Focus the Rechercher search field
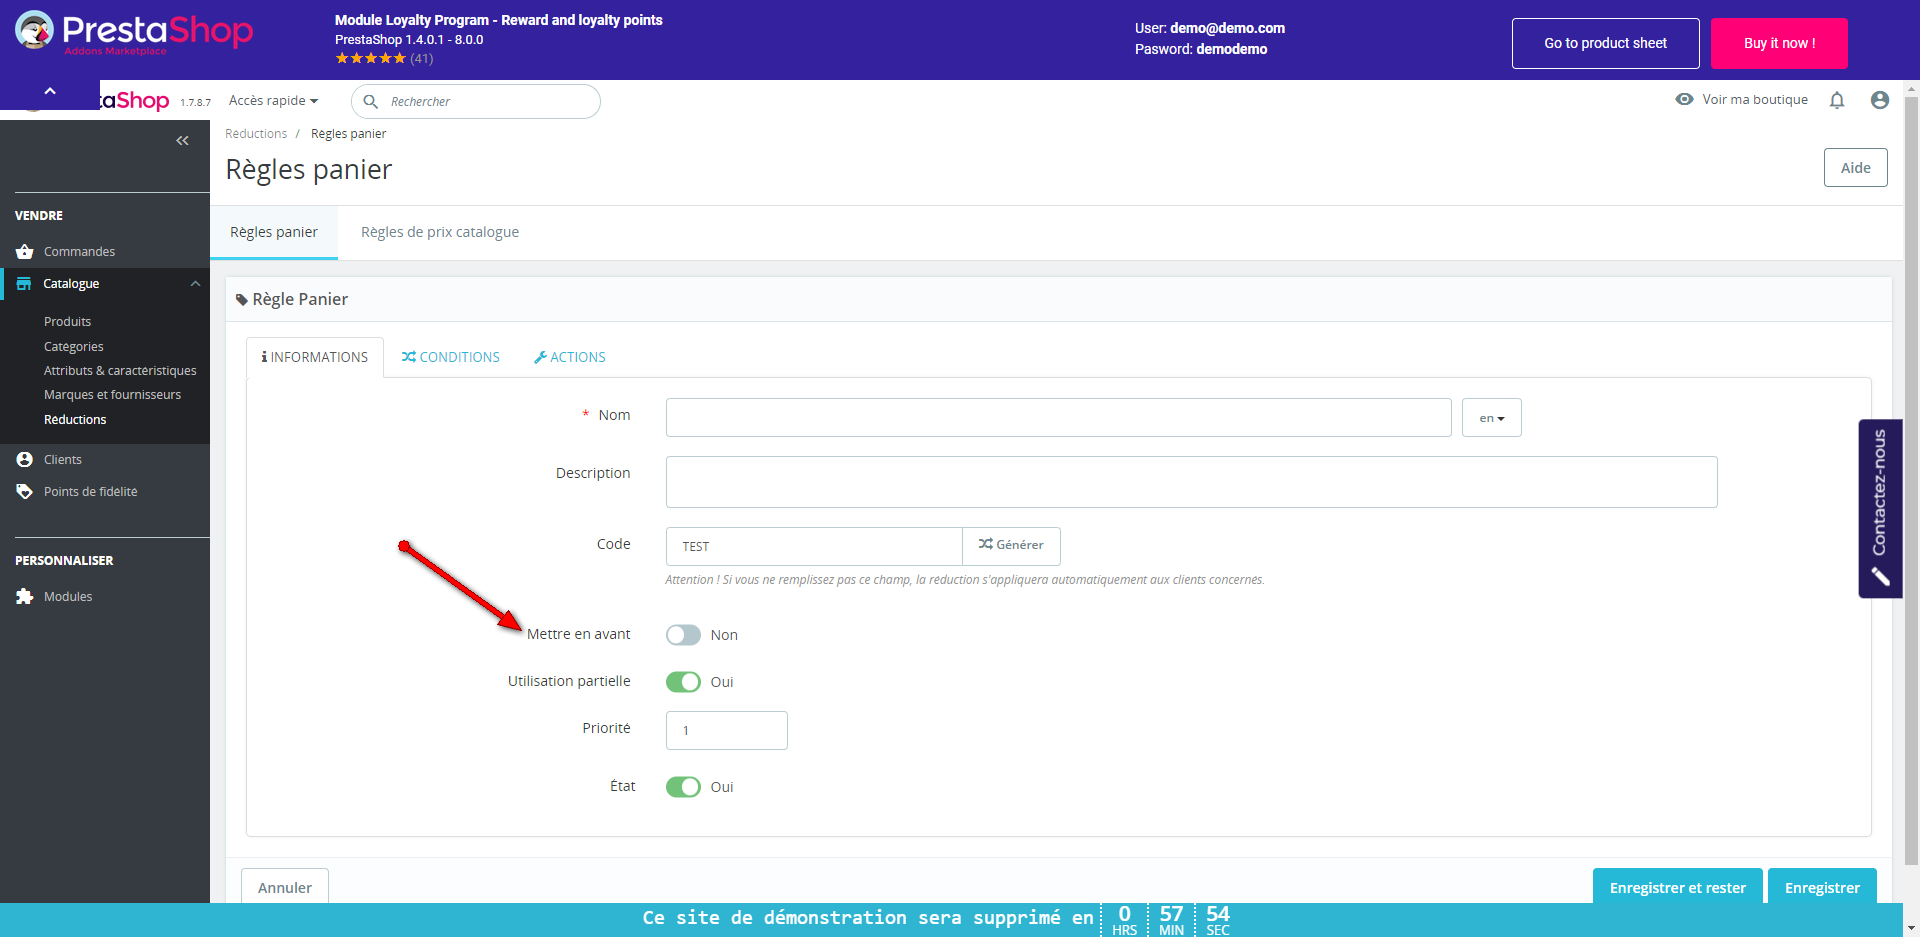The height and width of the screenshot is (937, 1920). click(x=476, y=101)
